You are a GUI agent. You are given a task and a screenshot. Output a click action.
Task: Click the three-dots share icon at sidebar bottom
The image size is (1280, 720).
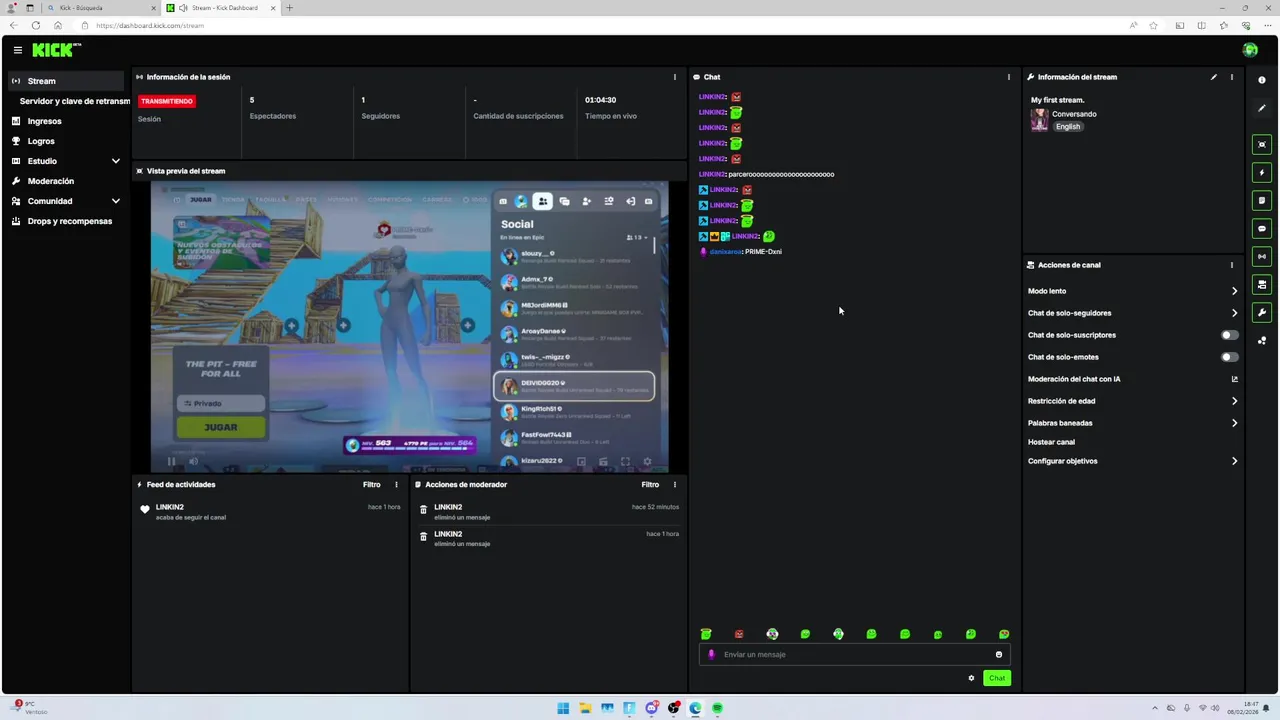coord(1262,341)
